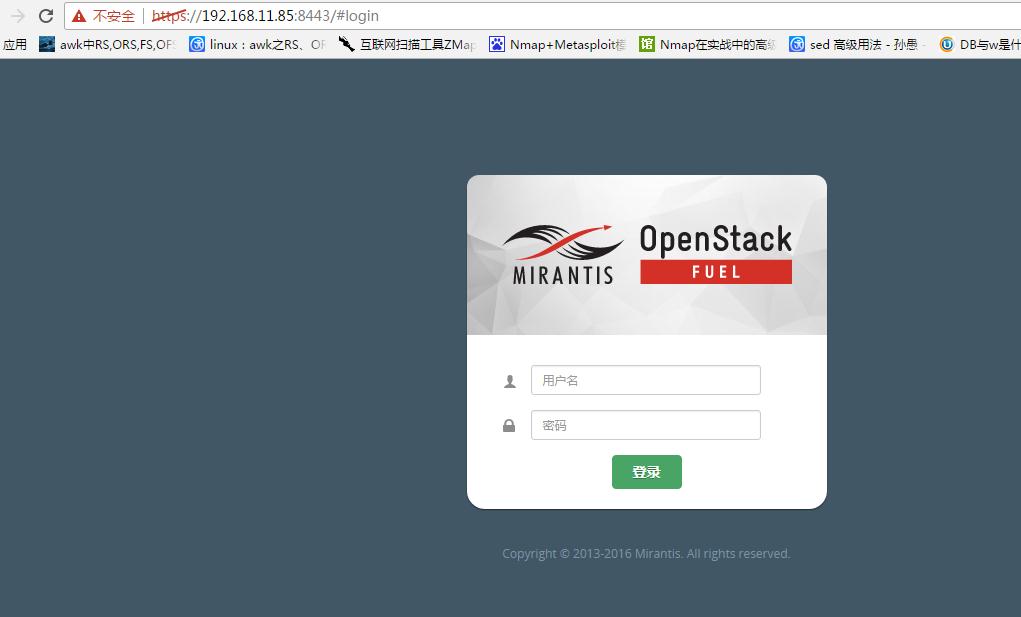Click the linux awk bookmark favicon

197,44
